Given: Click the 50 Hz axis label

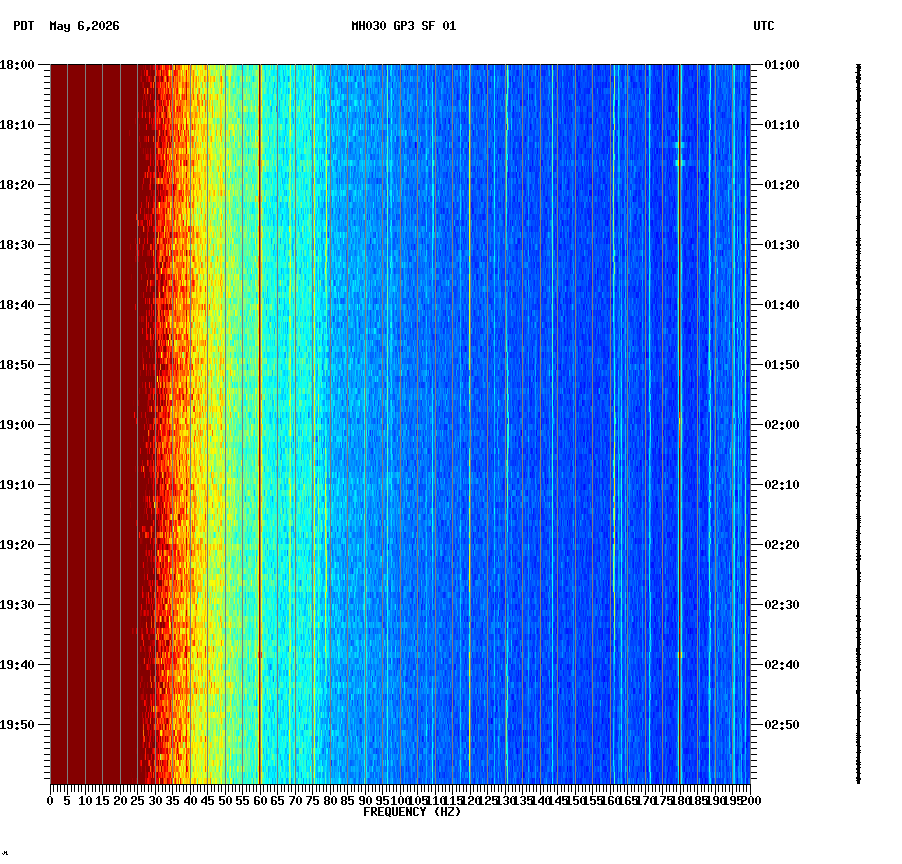Looking at the screenshot, I should 225,801.
